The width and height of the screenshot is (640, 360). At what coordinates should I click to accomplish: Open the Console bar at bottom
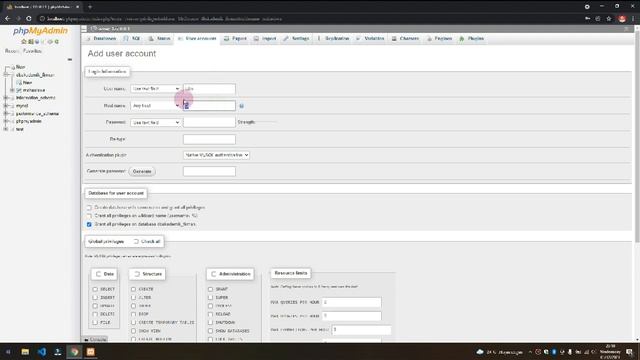click(96, 340)
